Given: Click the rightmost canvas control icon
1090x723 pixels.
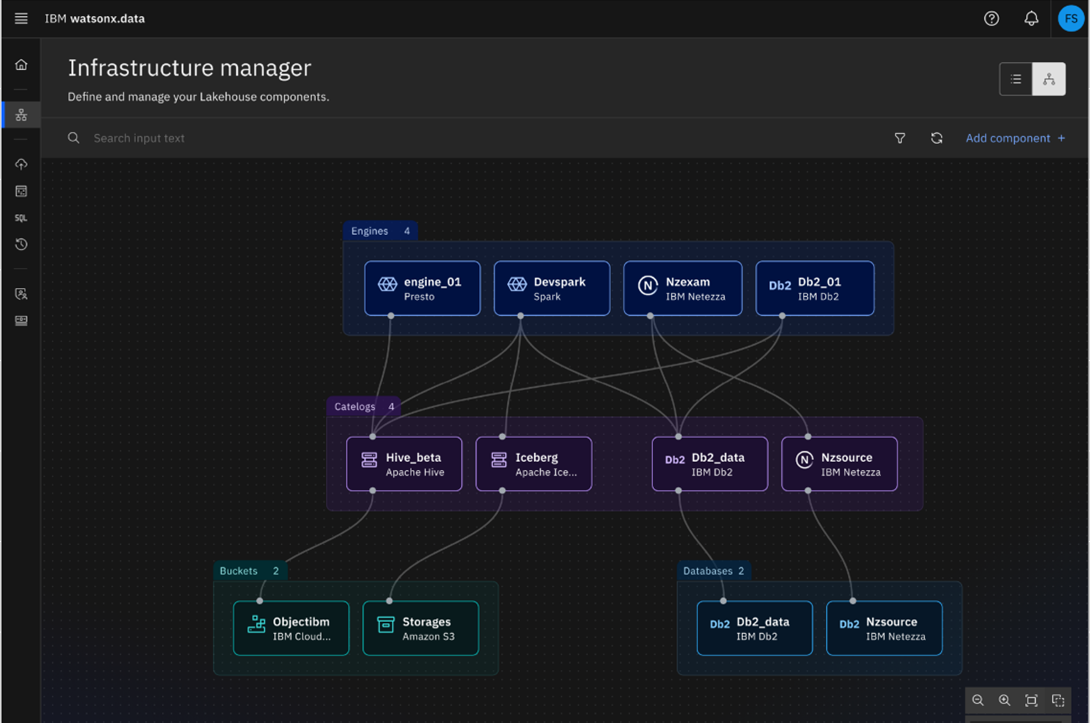Looking at the screenshot, I should pos(1058,700).
